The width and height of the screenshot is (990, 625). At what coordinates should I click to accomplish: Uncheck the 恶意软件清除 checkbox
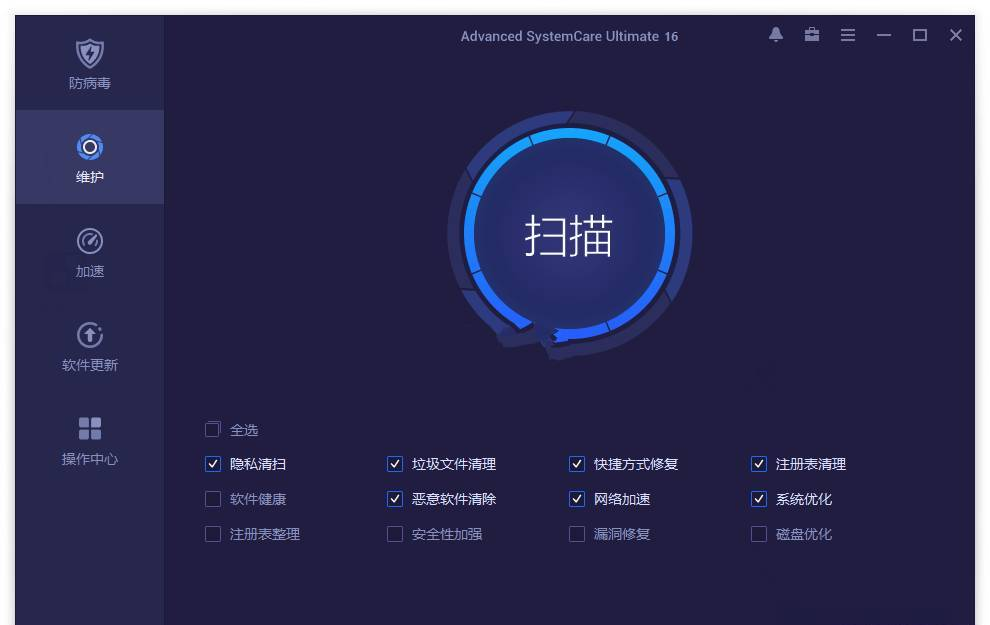click(x=394, y=499)
